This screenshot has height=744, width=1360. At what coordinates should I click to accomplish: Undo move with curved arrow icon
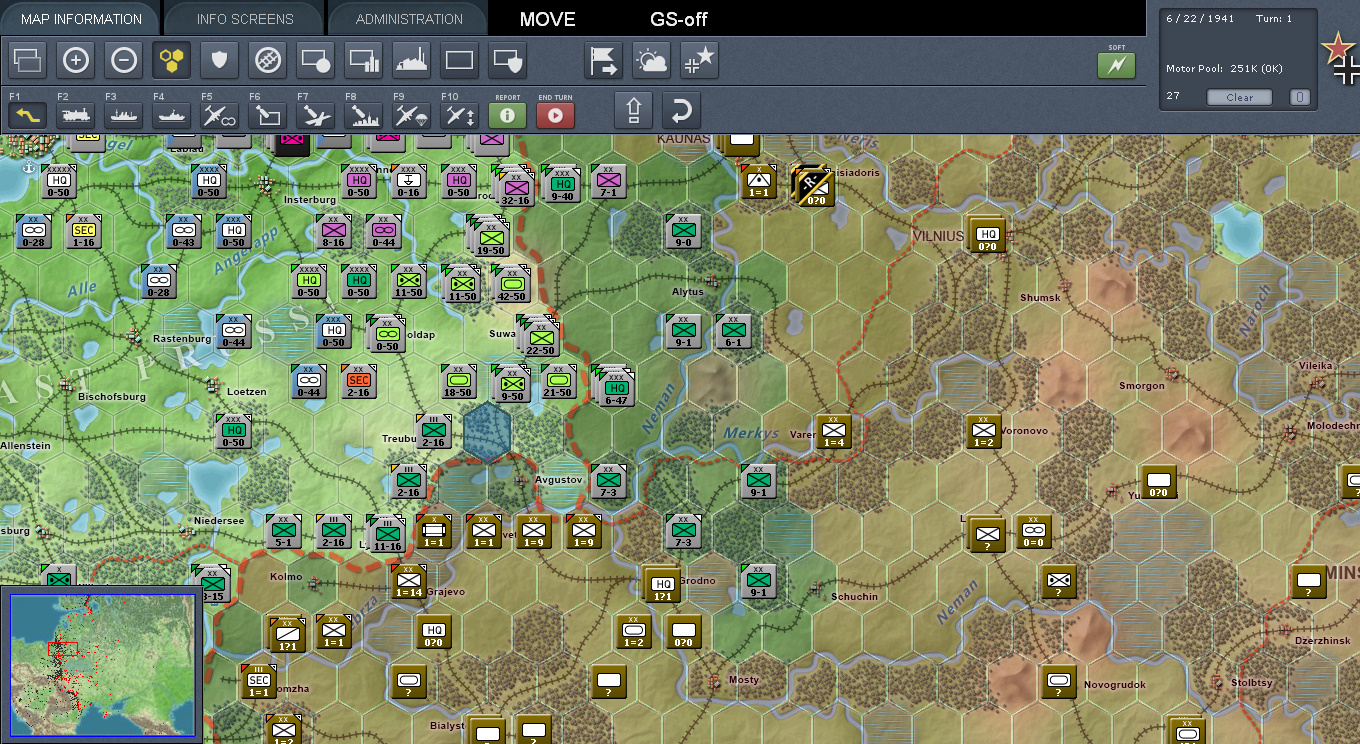pos(681,109)
